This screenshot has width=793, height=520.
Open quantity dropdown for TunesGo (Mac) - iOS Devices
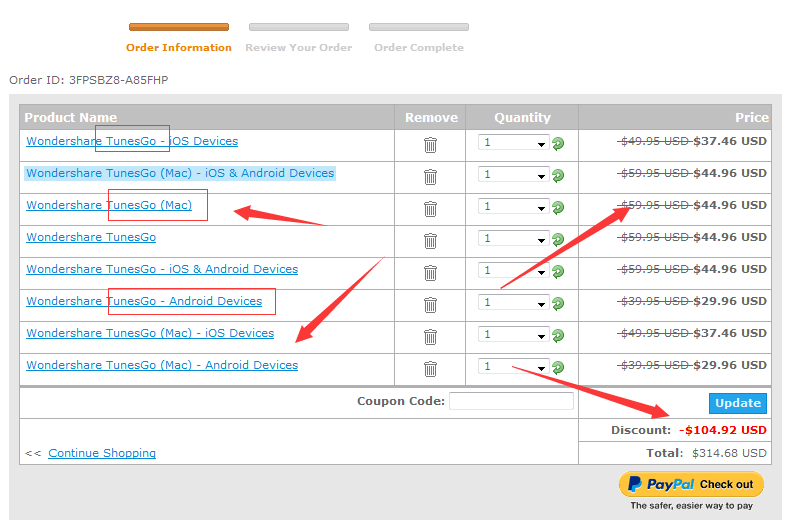click(513, 334)
